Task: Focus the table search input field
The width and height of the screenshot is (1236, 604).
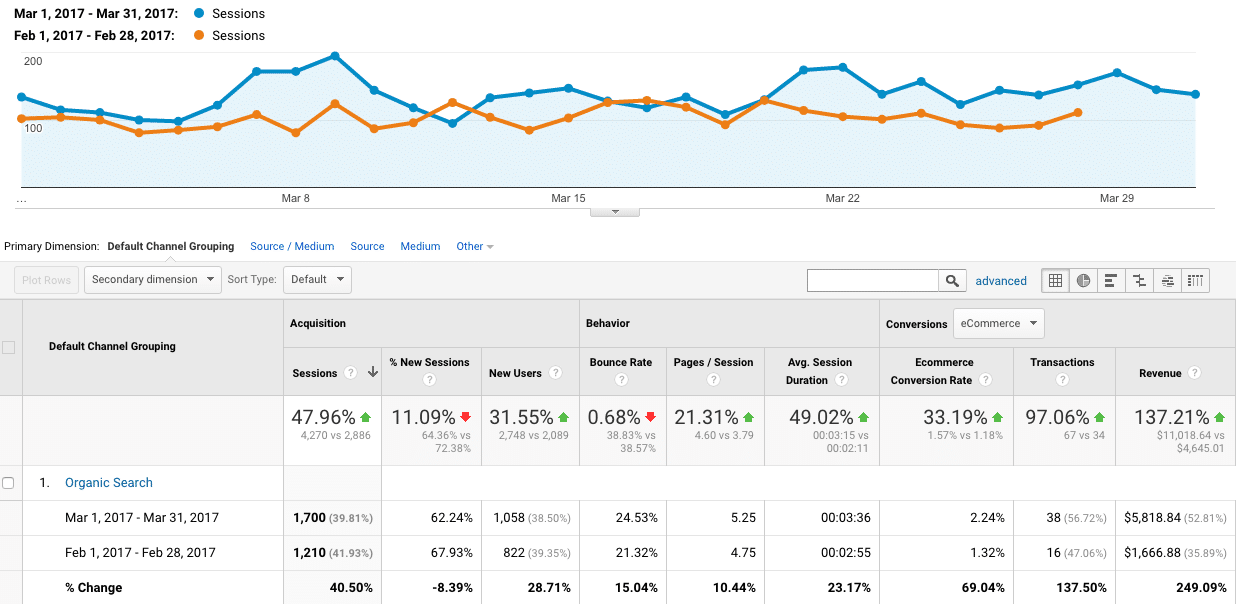Action: pos(872,281)
